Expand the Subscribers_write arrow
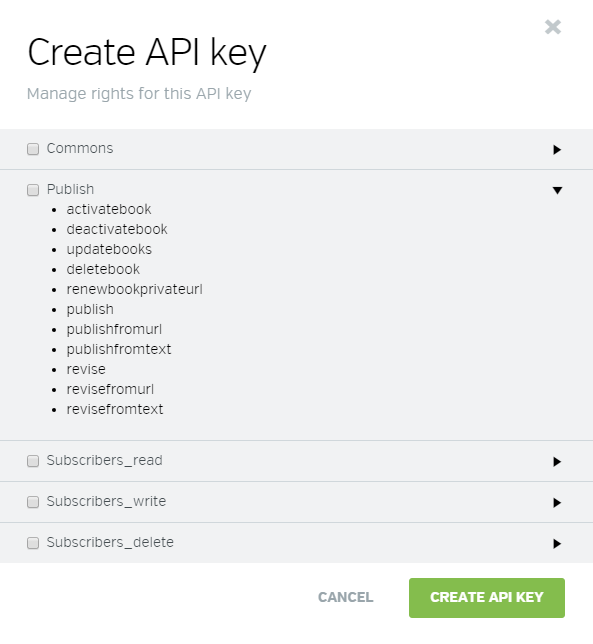Screen dimensions: 593x644 tap(557, 503)
